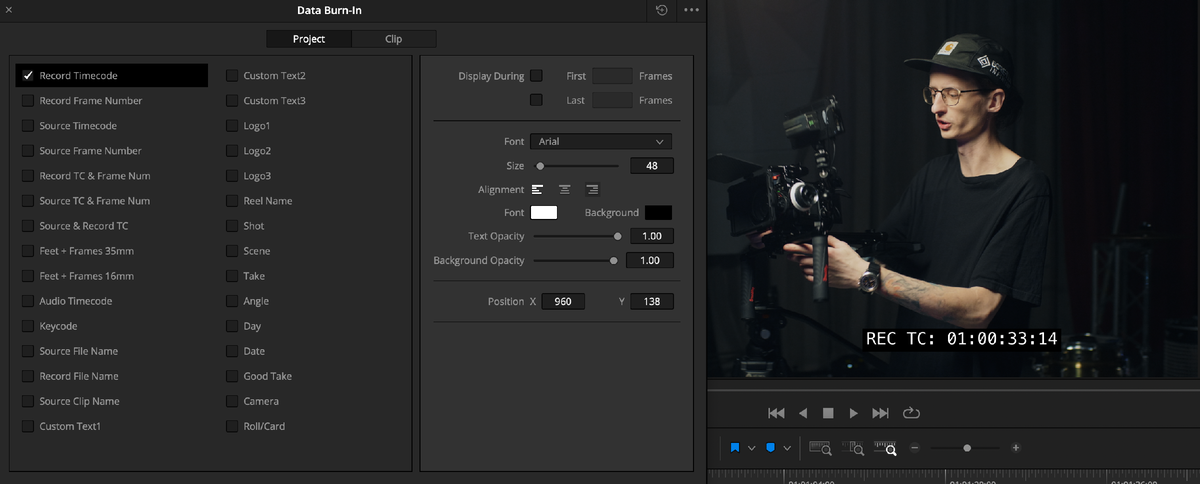Enable Source & Record TC checkbox
Image resolution: width=1200 pixels, height=484 pixels.
pos(28,226)
